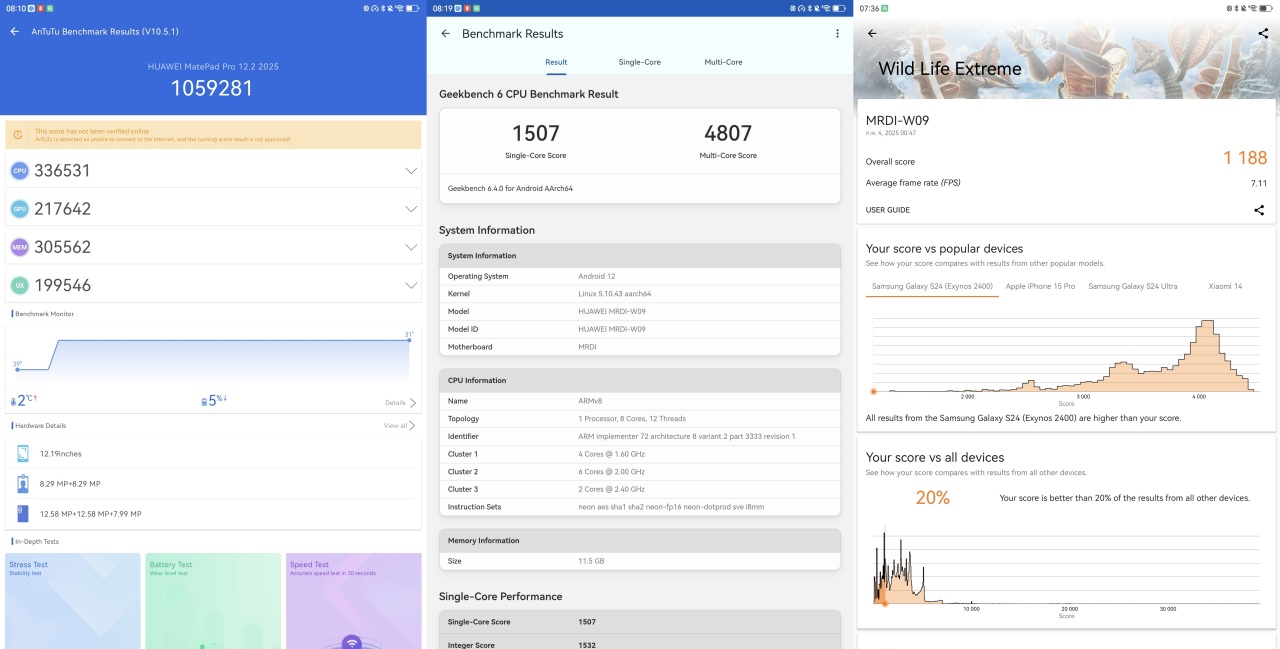Tap the Operating System value Android 12
The width and height of the screenshot is (1280, 649).
599,276
